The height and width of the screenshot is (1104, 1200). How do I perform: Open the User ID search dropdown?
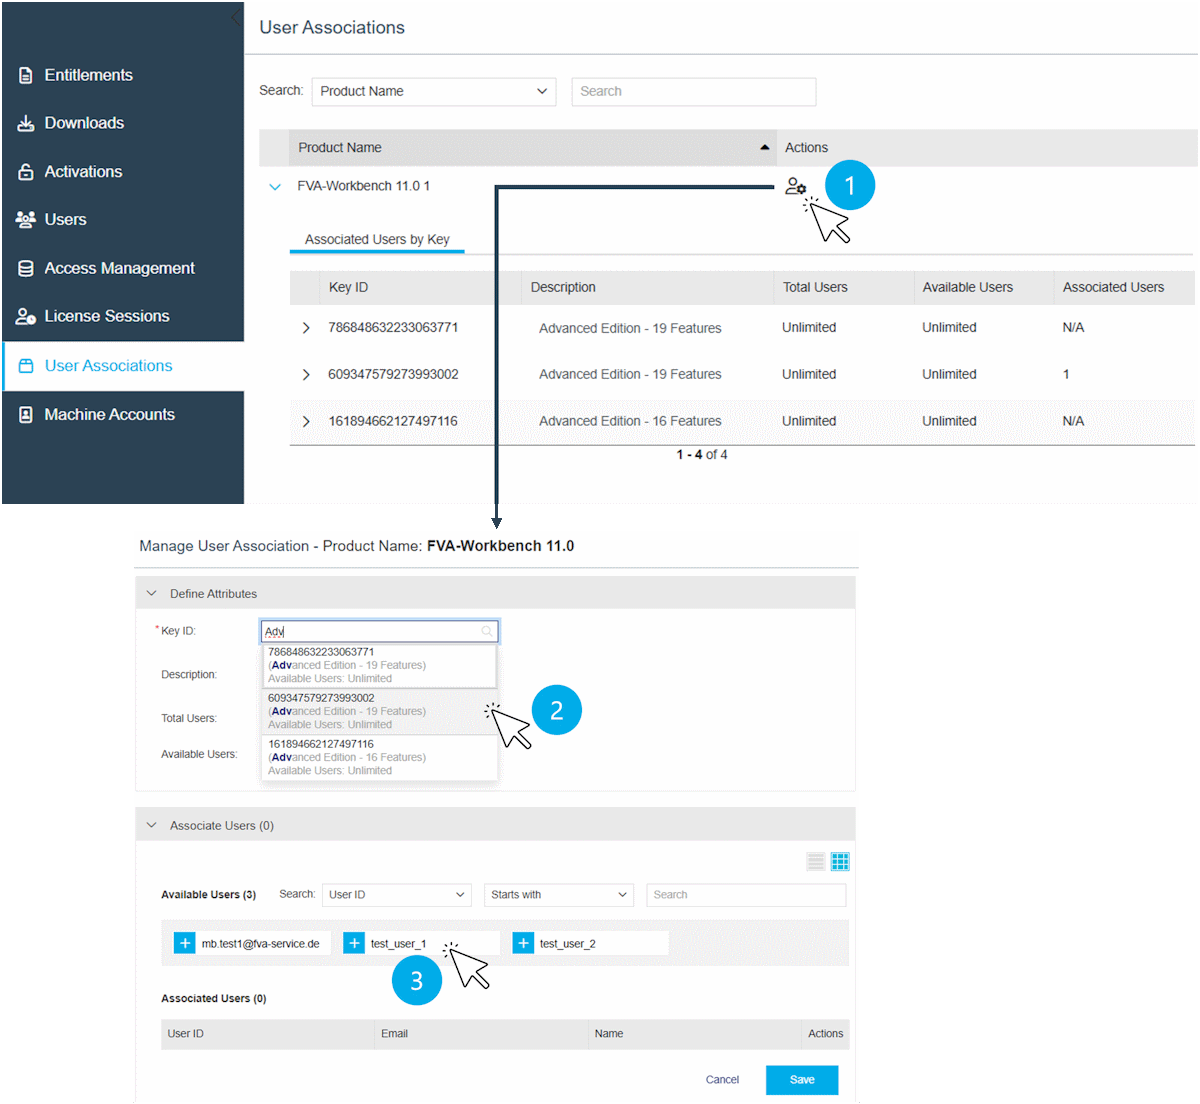397,895
